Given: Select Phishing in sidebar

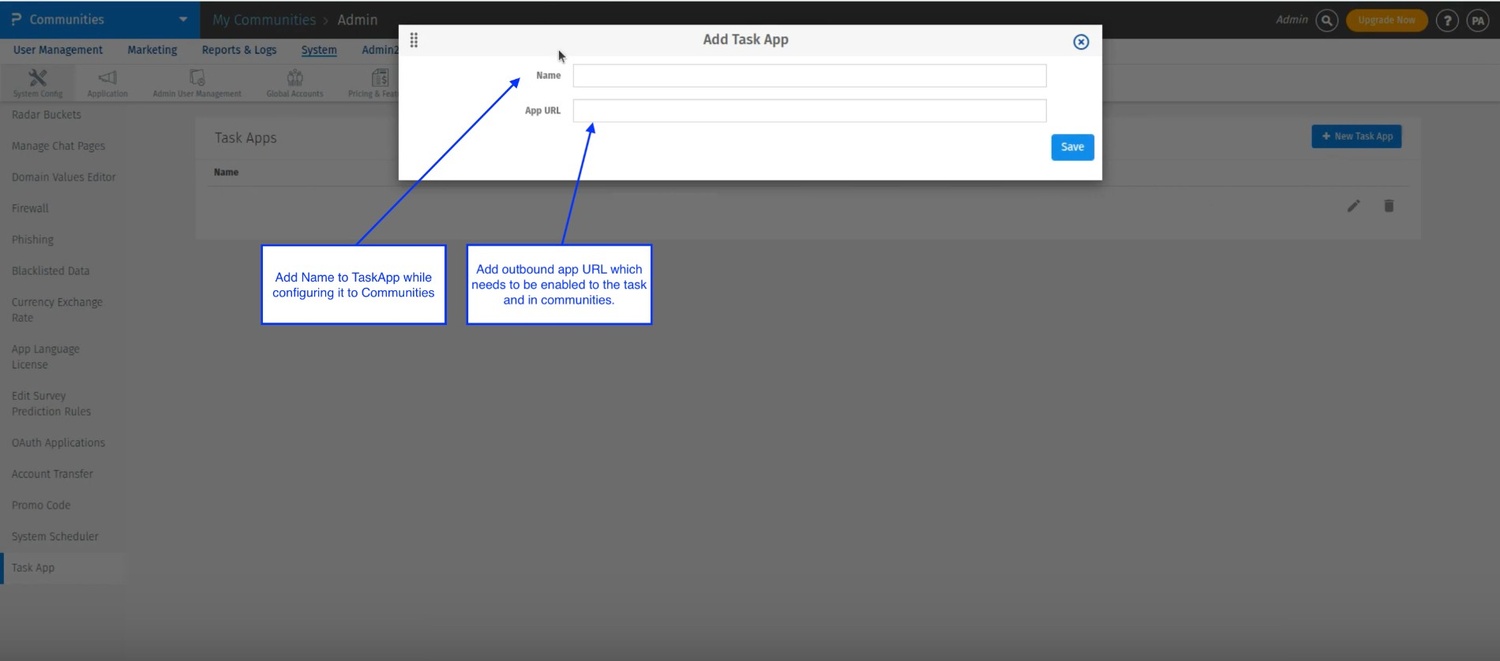Looking at the screenshot, I should click(33, 240).
